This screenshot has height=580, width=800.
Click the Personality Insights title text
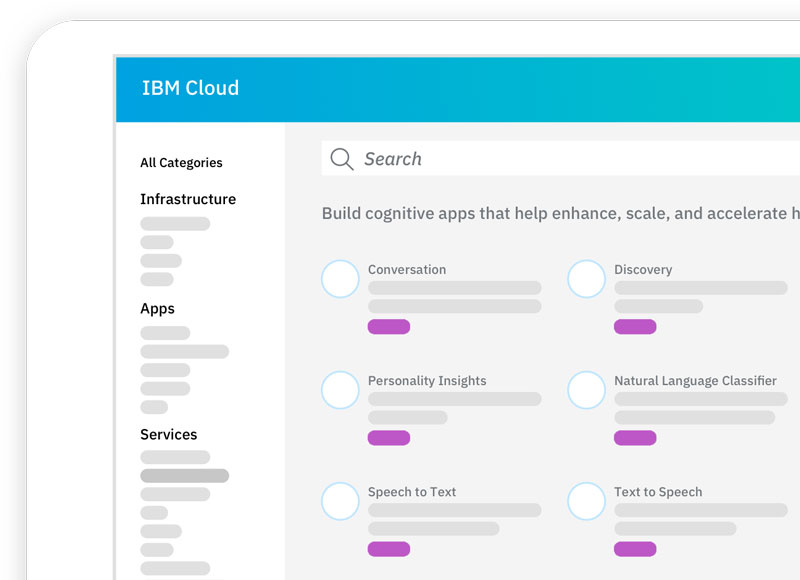(x=427, y=381)
